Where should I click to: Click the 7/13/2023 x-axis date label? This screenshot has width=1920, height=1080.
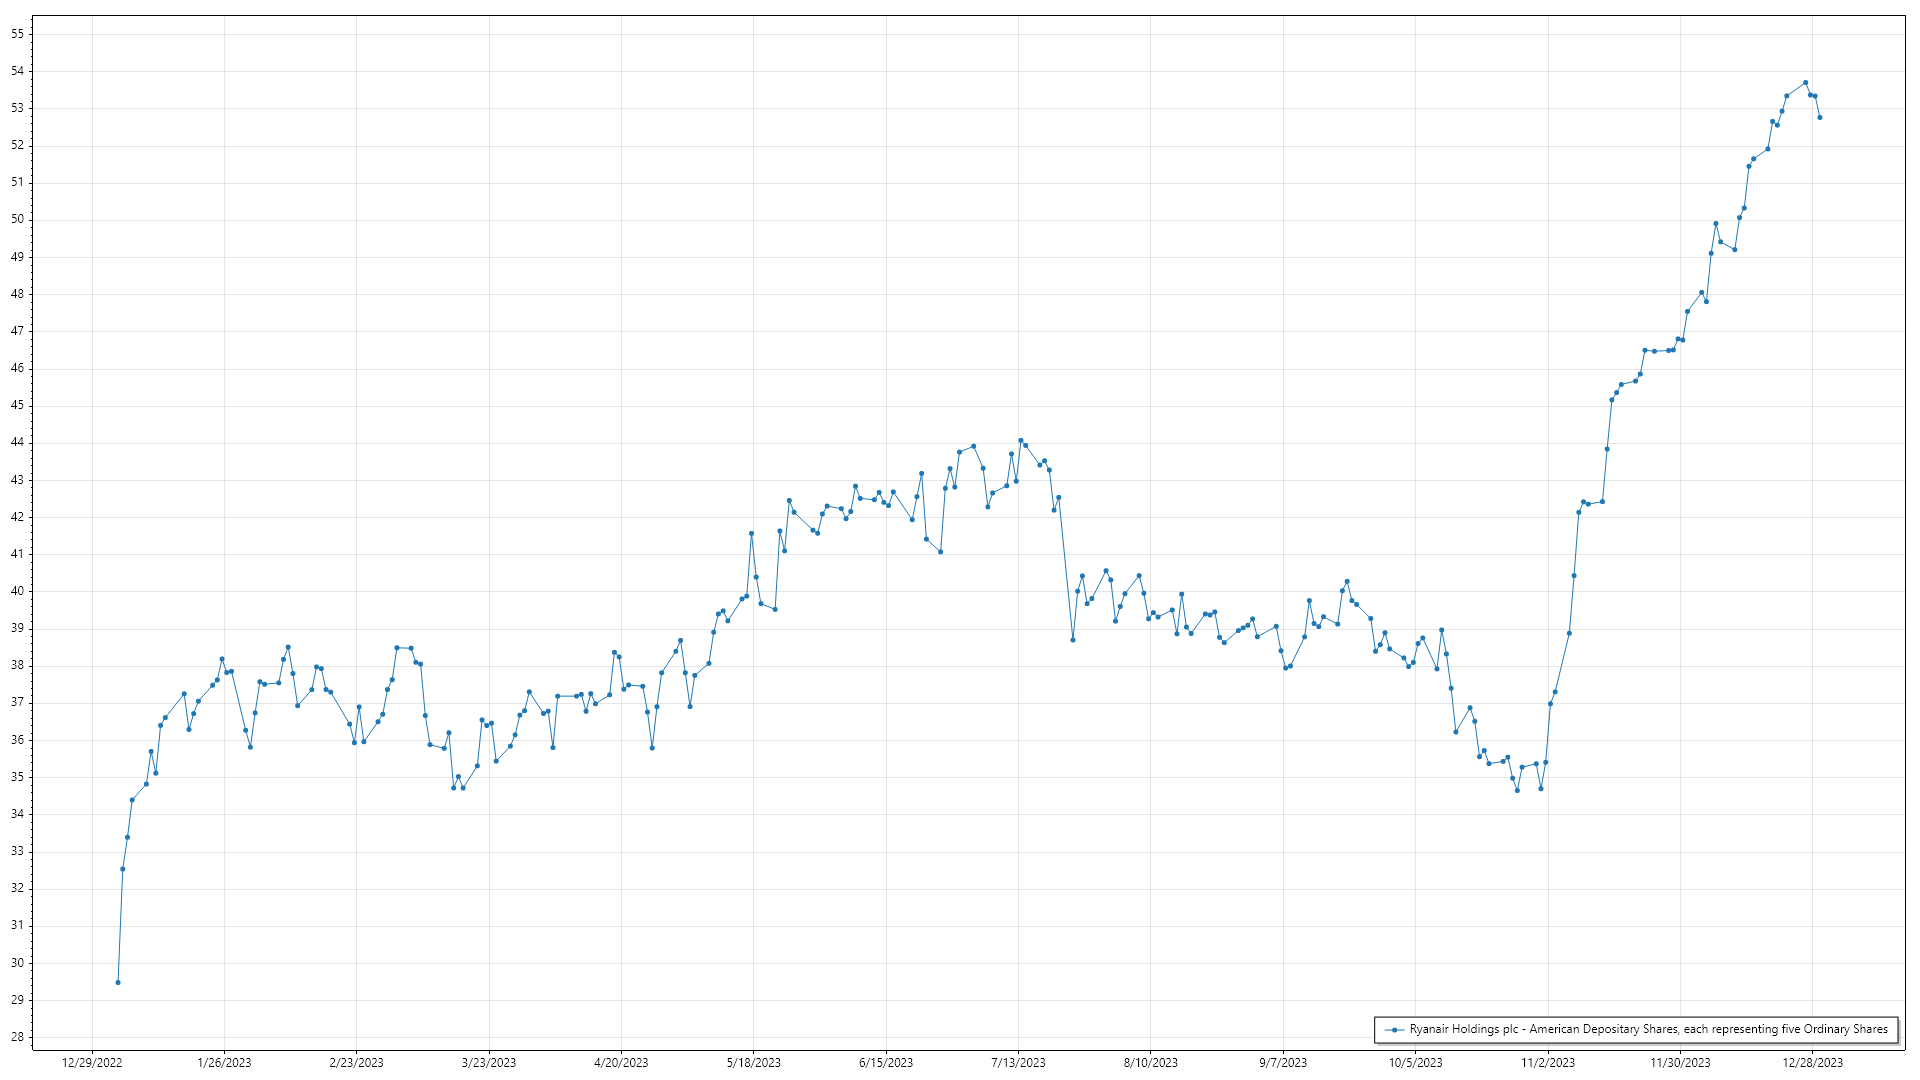coord(1018,1063)
